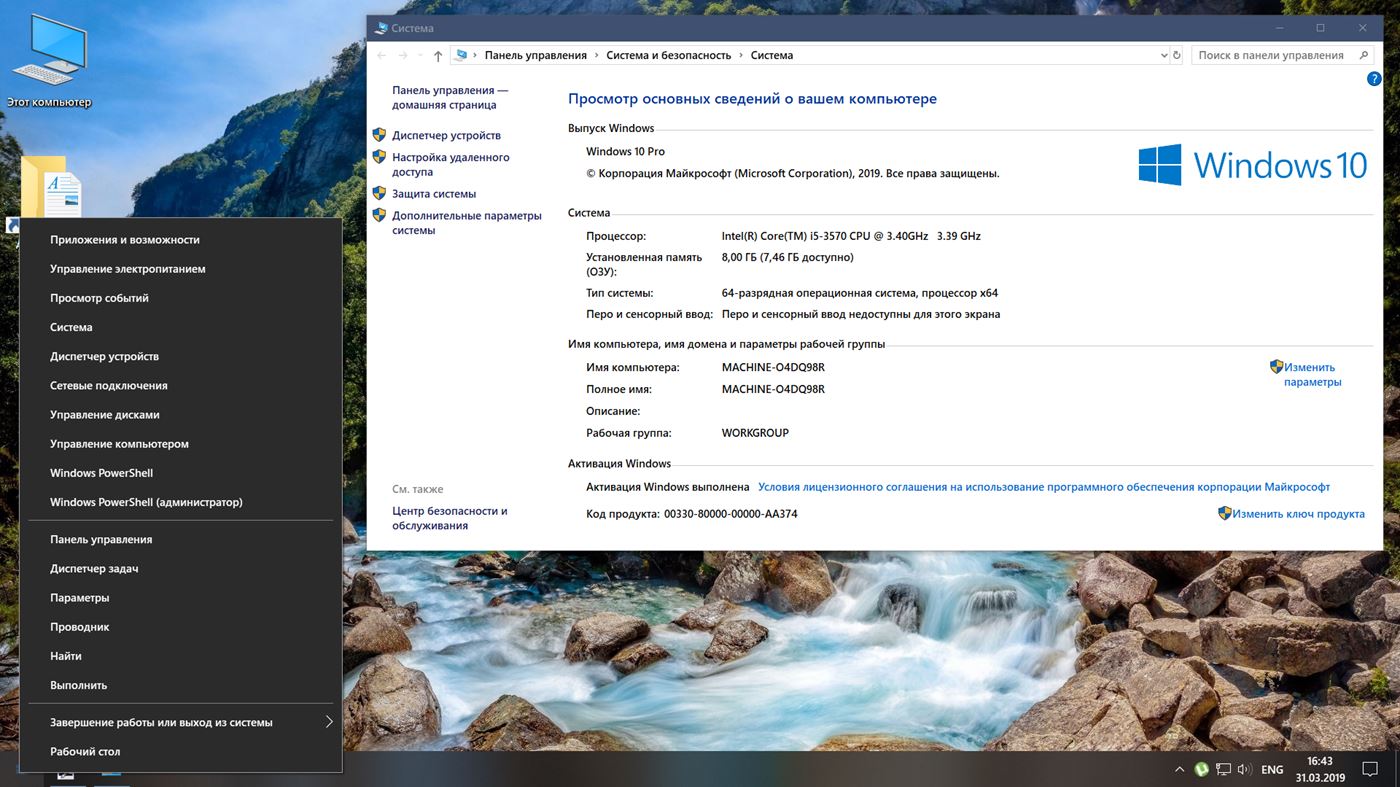This screenshot has width=1400, height=787.
Task: Click the shield icon beside Изменить ключ продукта
Action: (x=1224, y=513)
